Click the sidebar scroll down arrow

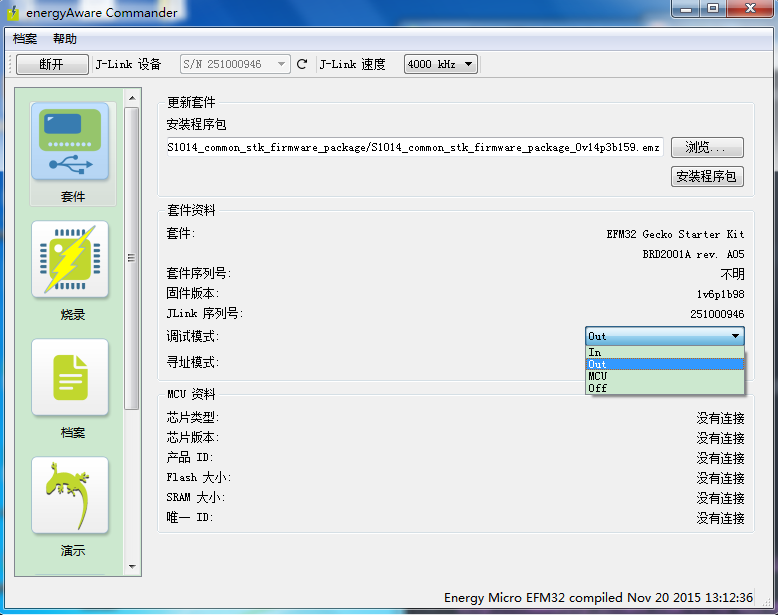tap(132, 566)
